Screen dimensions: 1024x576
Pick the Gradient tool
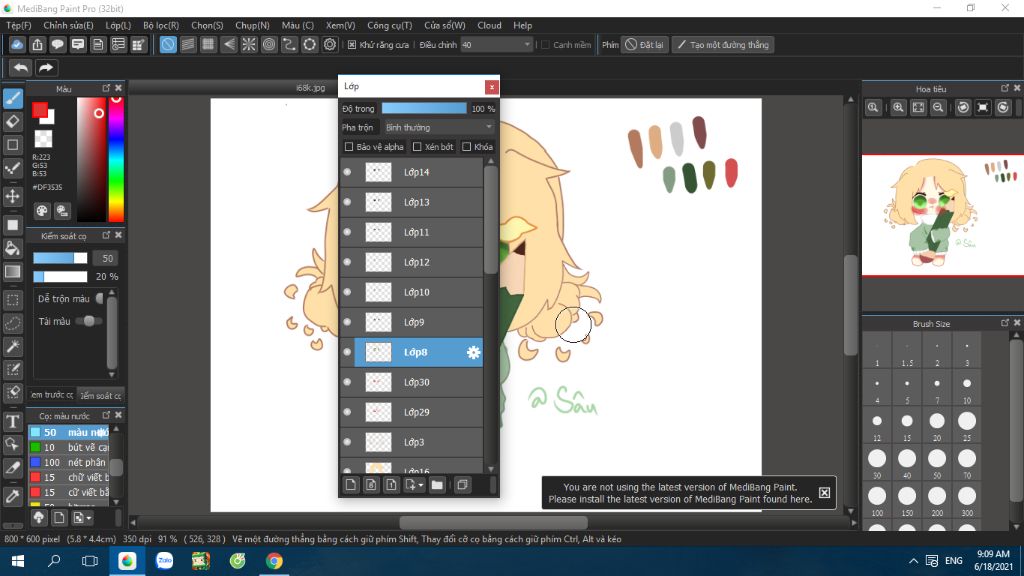[x=12, y=272]
